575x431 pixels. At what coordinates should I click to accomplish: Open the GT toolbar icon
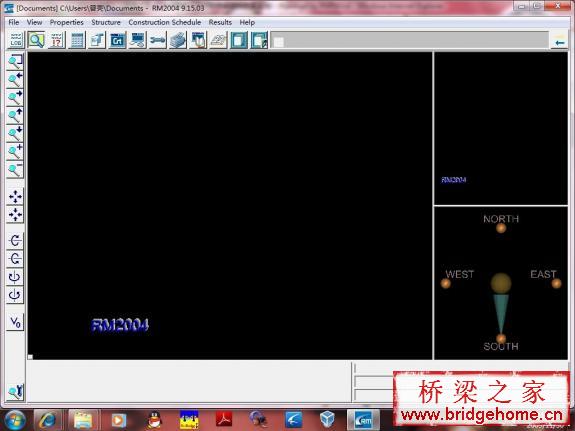[117, 40]
